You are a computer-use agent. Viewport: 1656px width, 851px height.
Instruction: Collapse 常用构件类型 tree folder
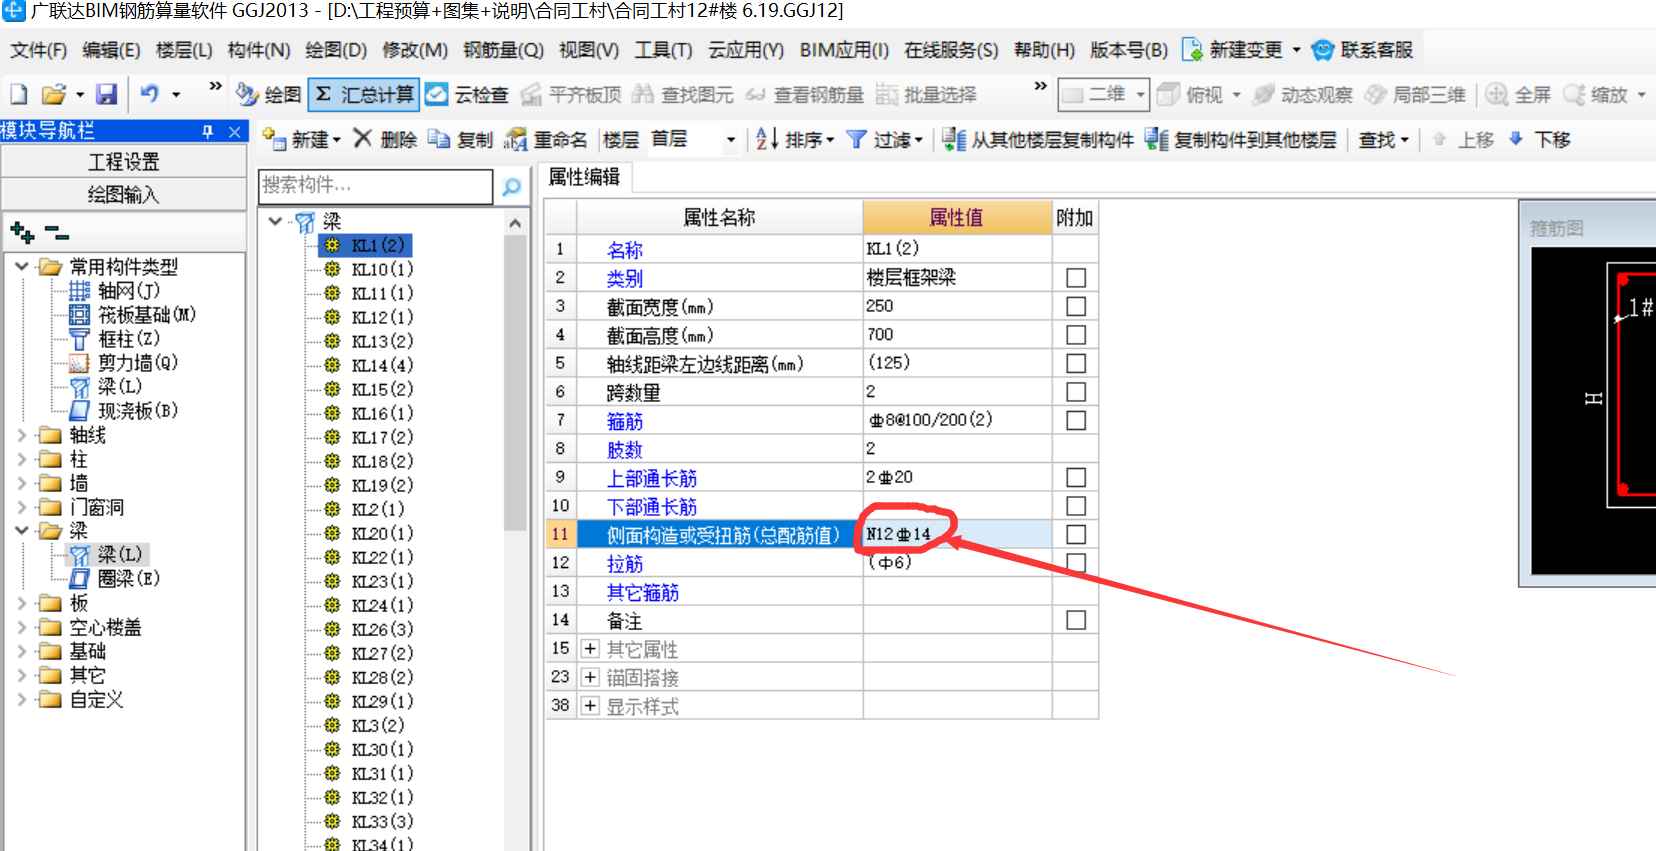coord(22,266)
